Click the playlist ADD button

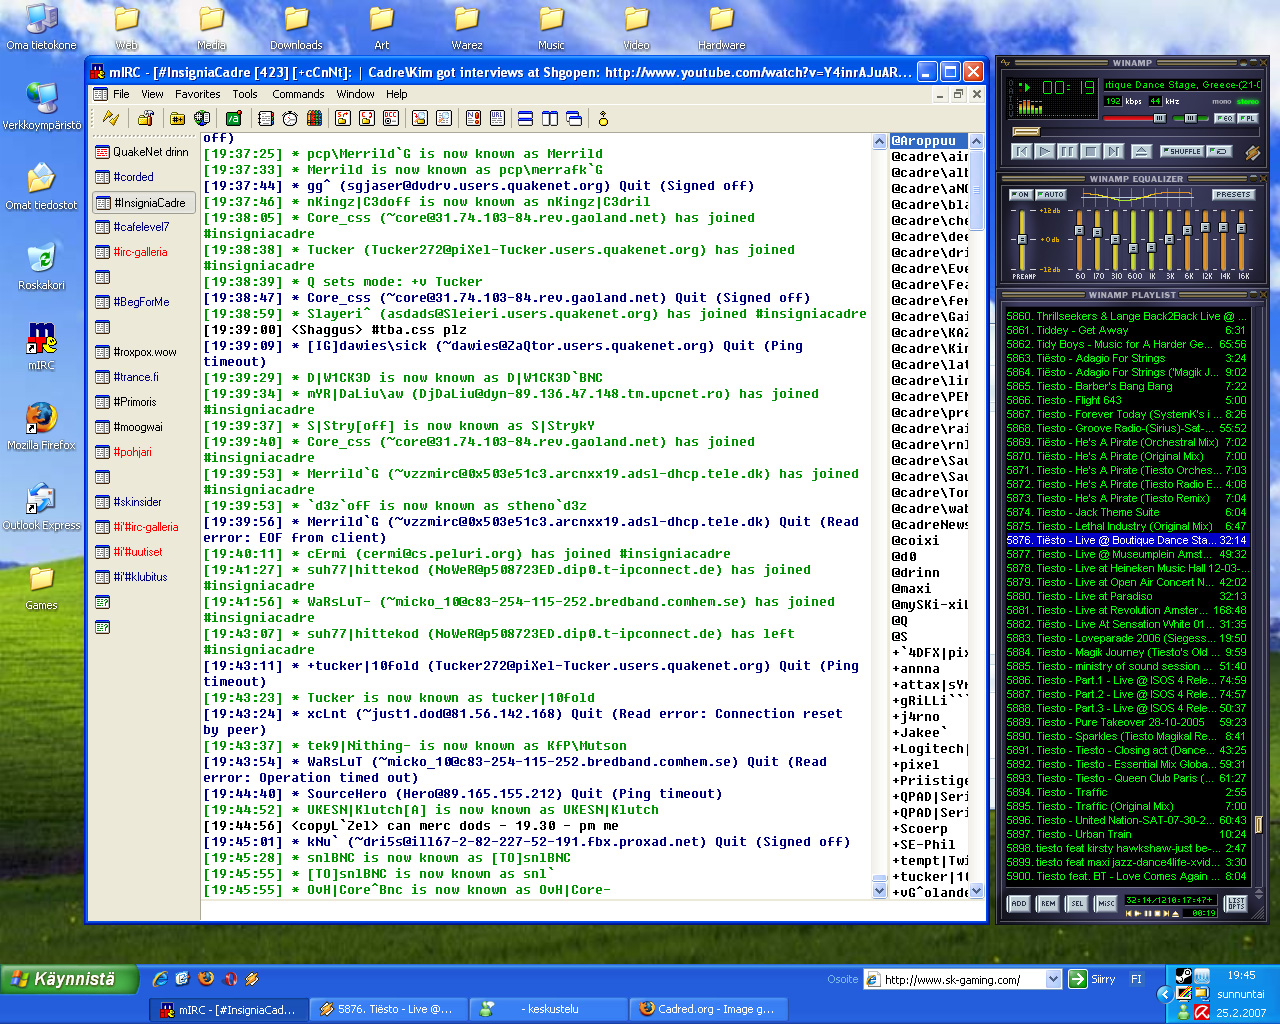tap(1018, 903)
